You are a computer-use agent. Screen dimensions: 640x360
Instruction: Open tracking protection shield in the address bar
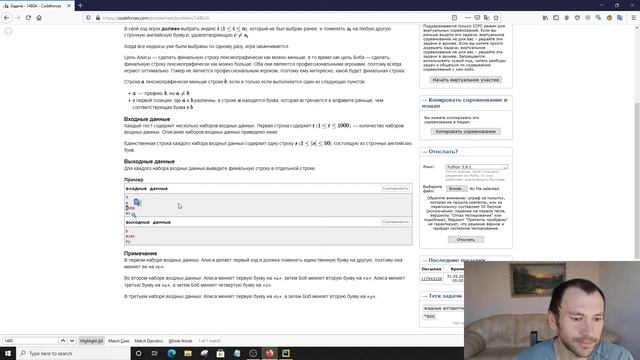click(x=88, y=18)
